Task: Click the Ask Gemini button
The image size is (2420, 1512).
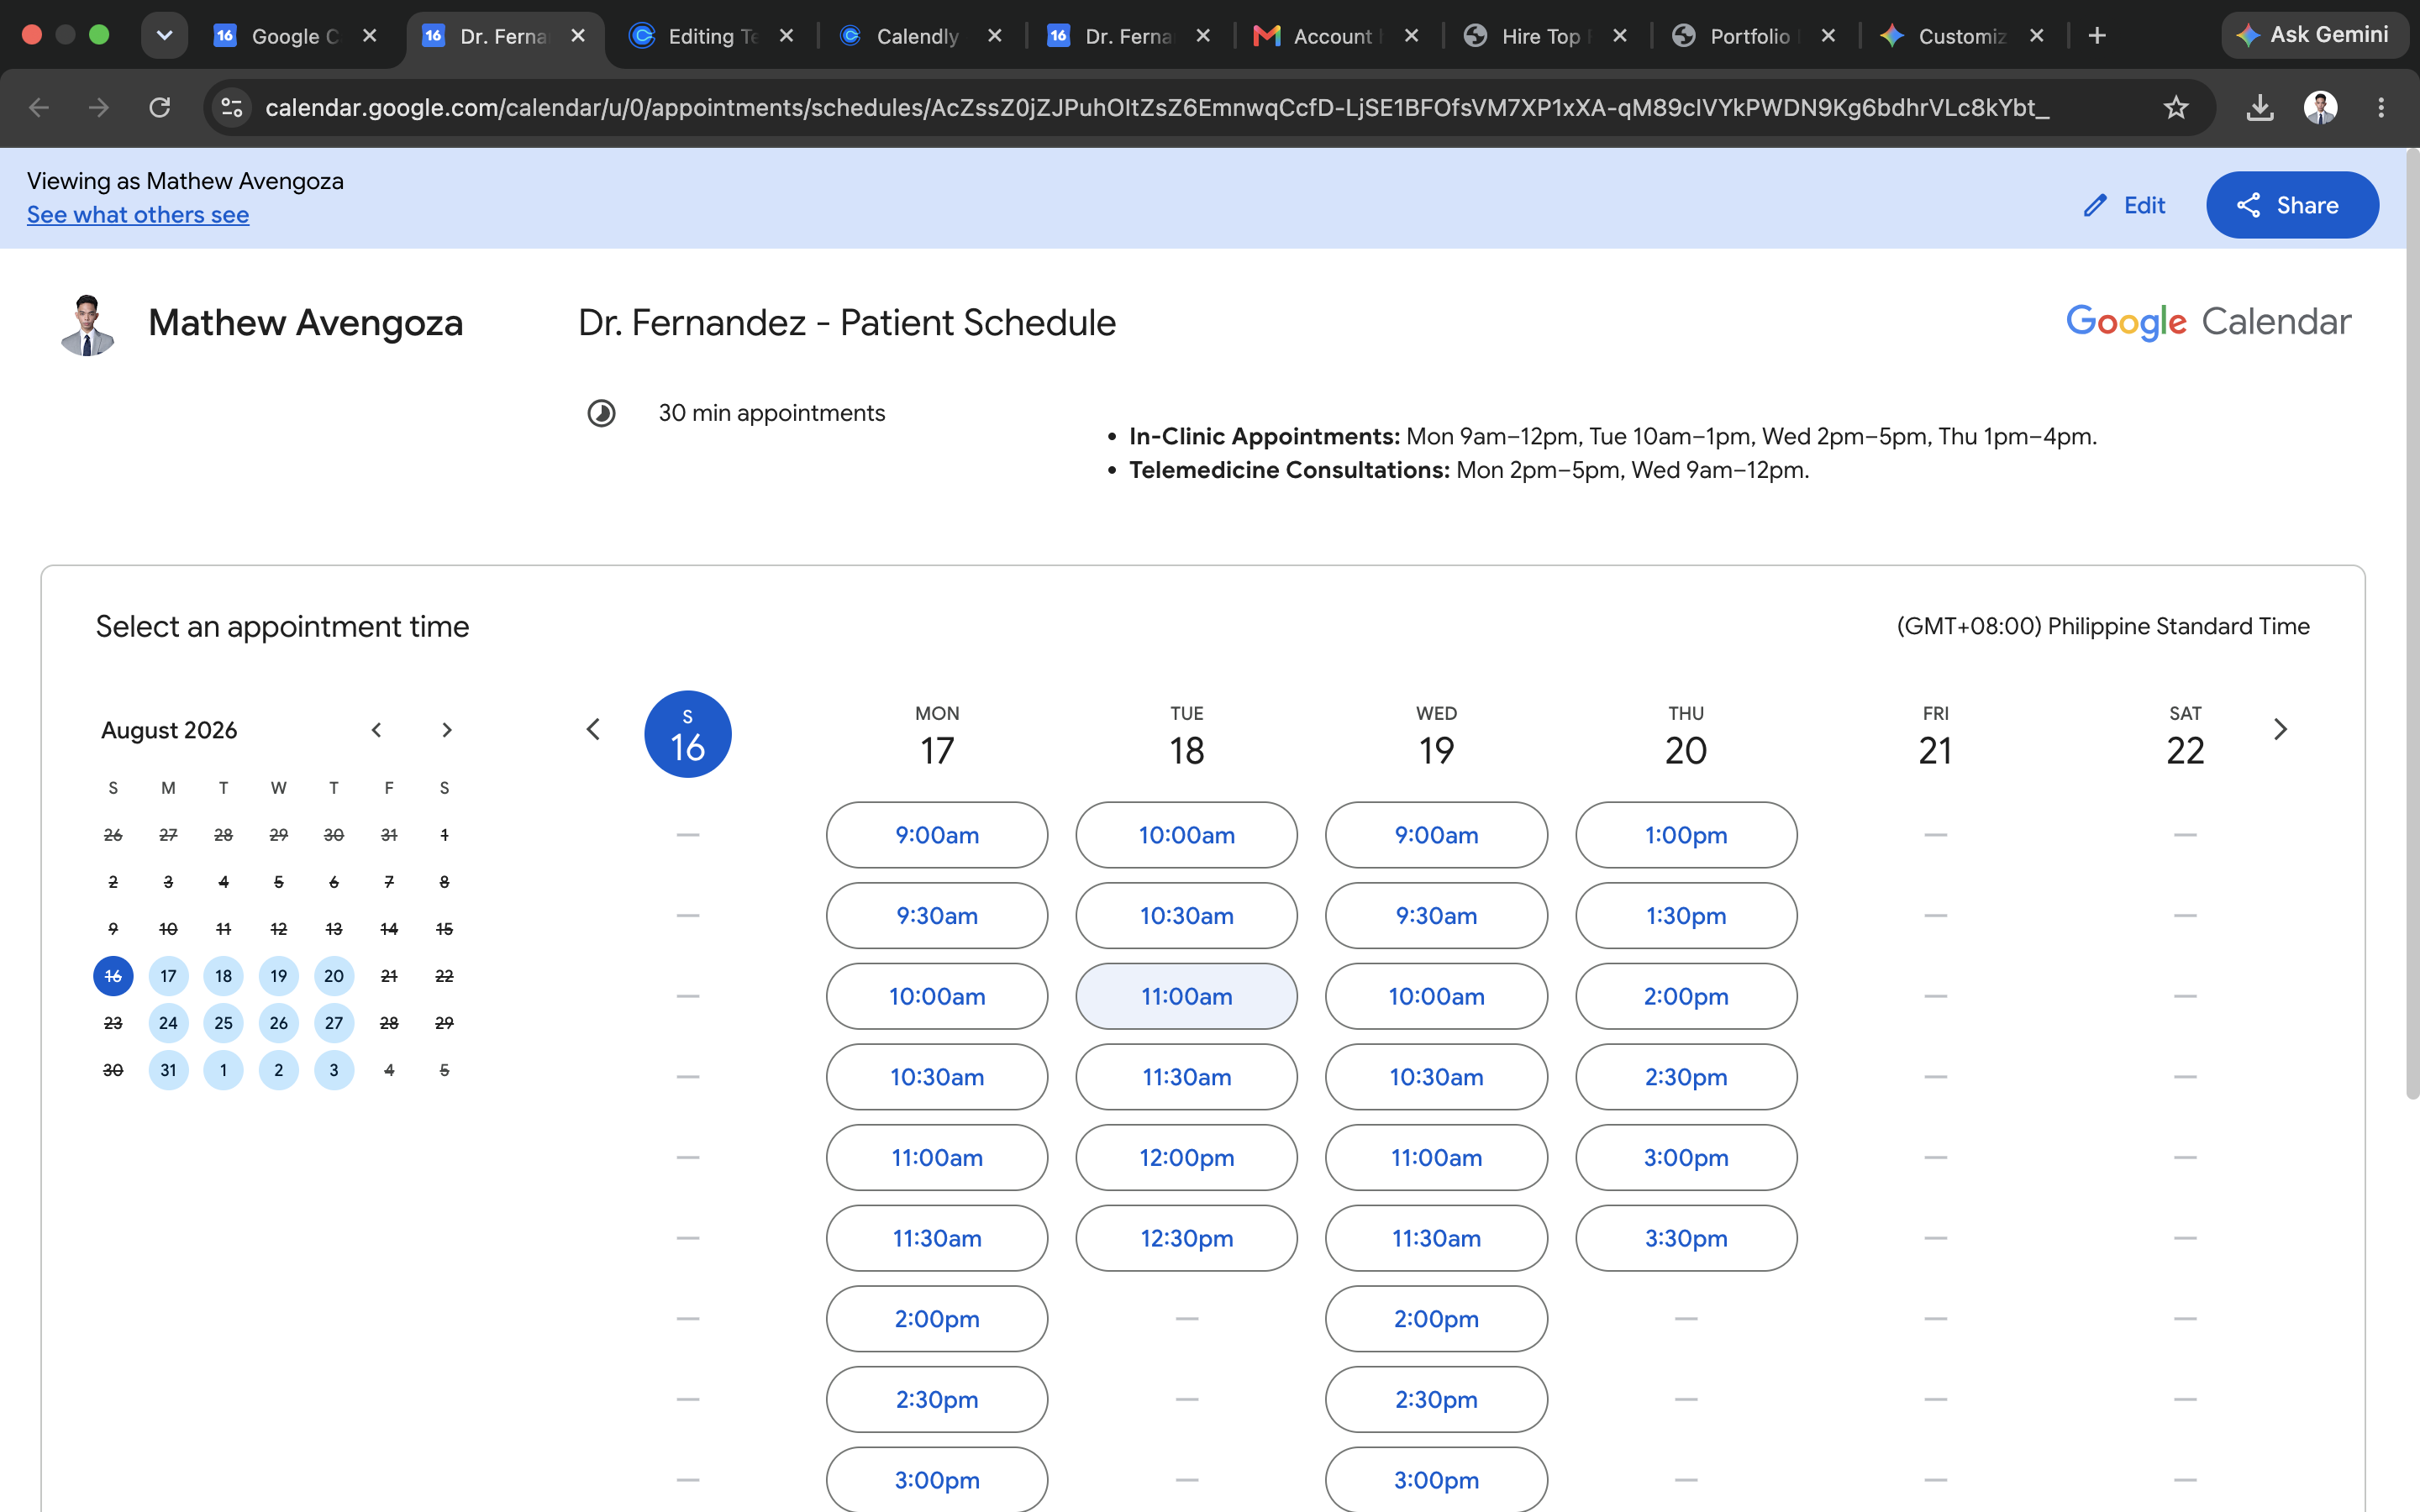Action: coord(2313,35)
